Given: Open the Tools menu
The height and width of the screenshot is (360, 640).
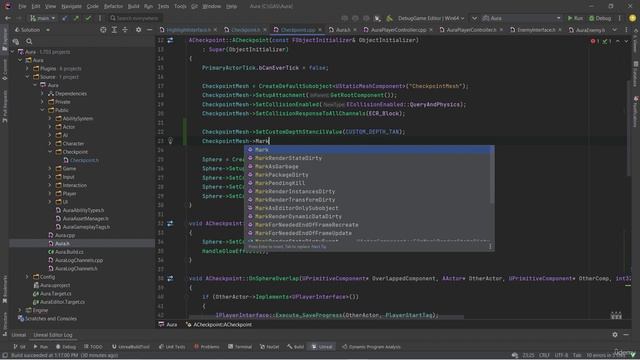Looking at the screenshot, I should pyautogui.click(x=180, y=6).
